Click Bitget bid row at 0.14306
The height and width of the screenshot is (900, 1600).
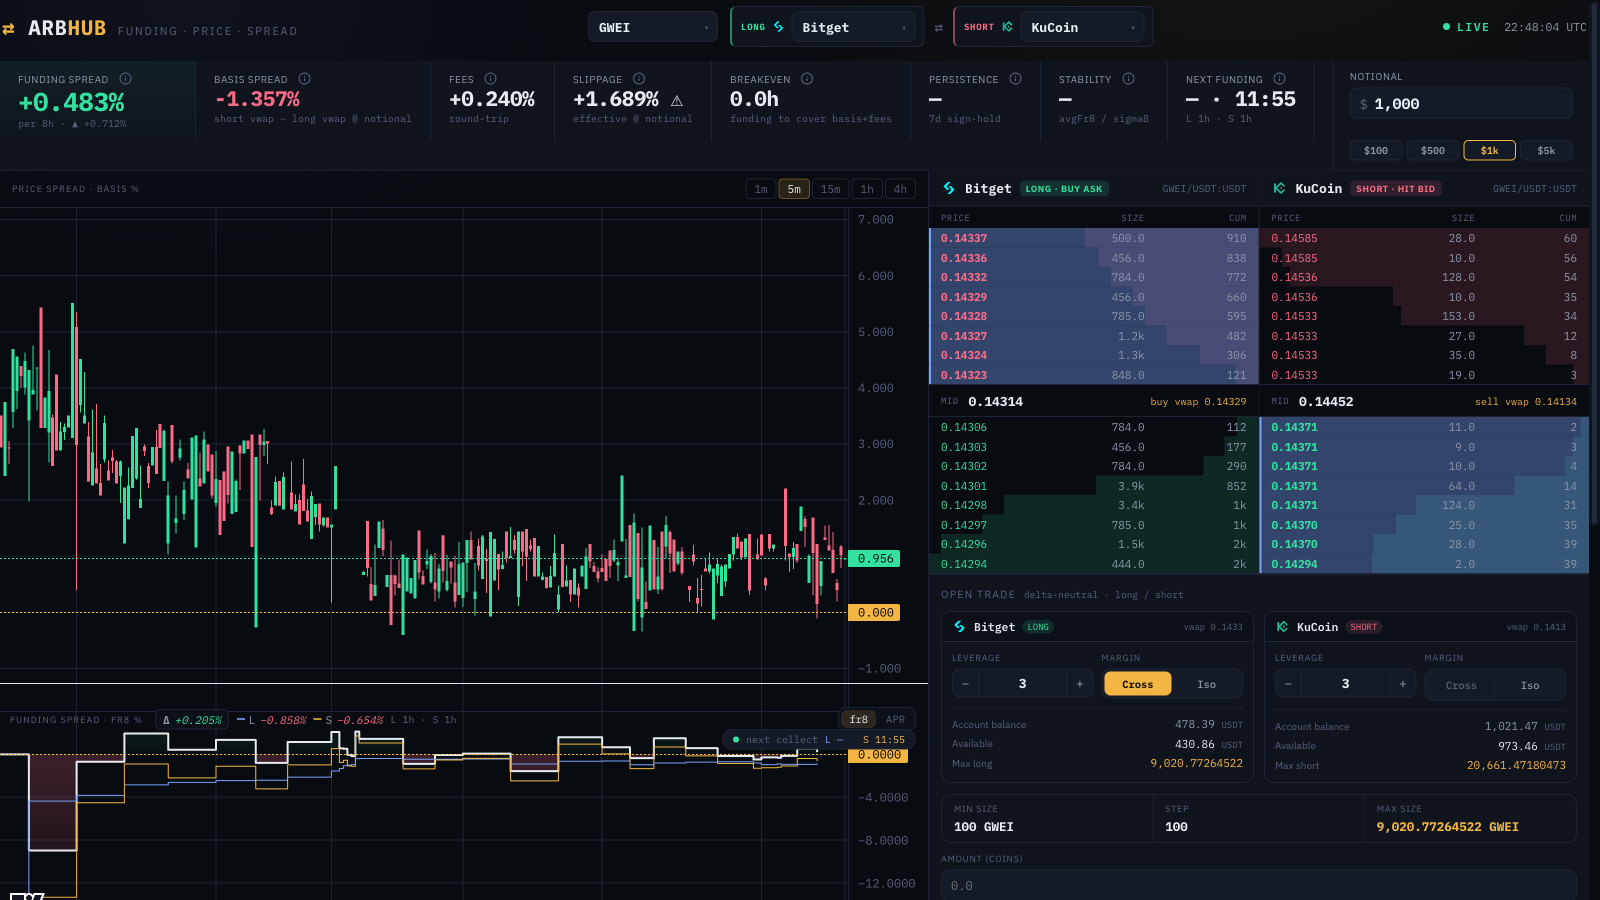(x=1093, y=427)
